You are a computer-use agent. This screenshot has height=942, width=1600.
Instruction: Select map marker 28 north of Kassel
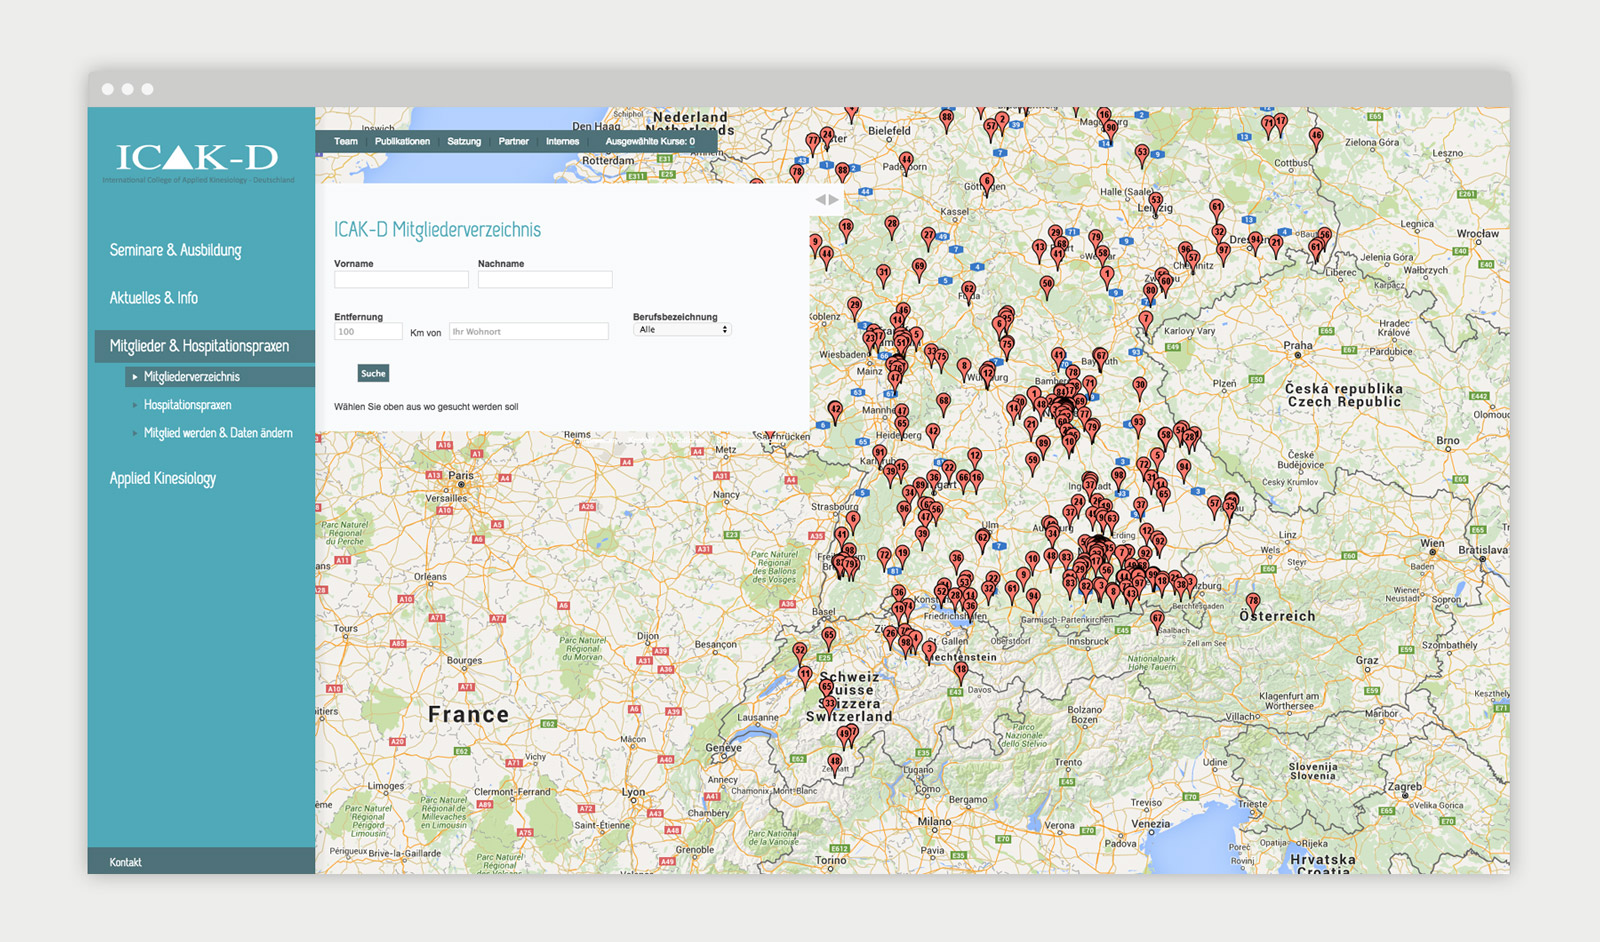(892, 226)
